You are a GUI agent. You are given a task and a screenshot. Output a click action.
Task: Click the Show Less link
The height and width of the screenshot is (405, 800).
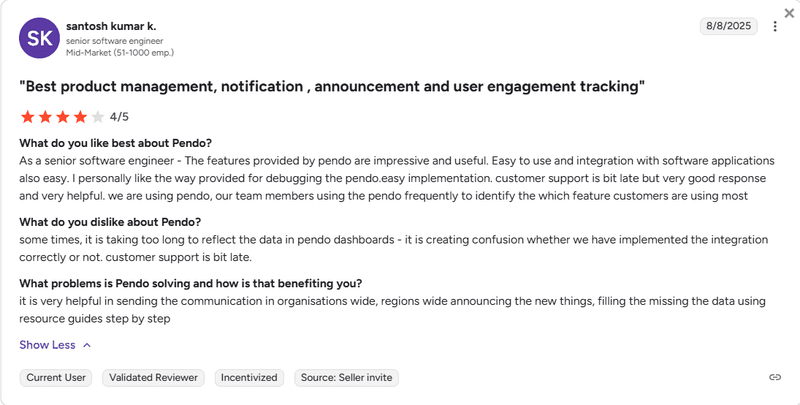coord(47,345)
